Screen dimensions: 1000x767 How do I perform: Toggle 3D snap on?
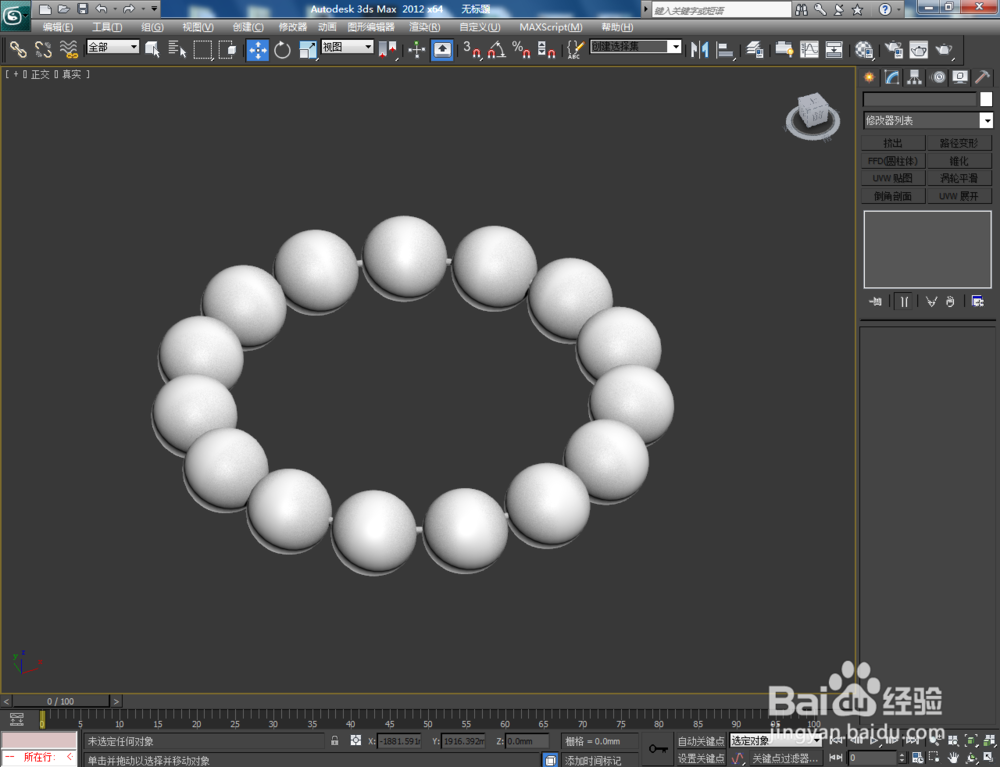click(x=472, y=49)
